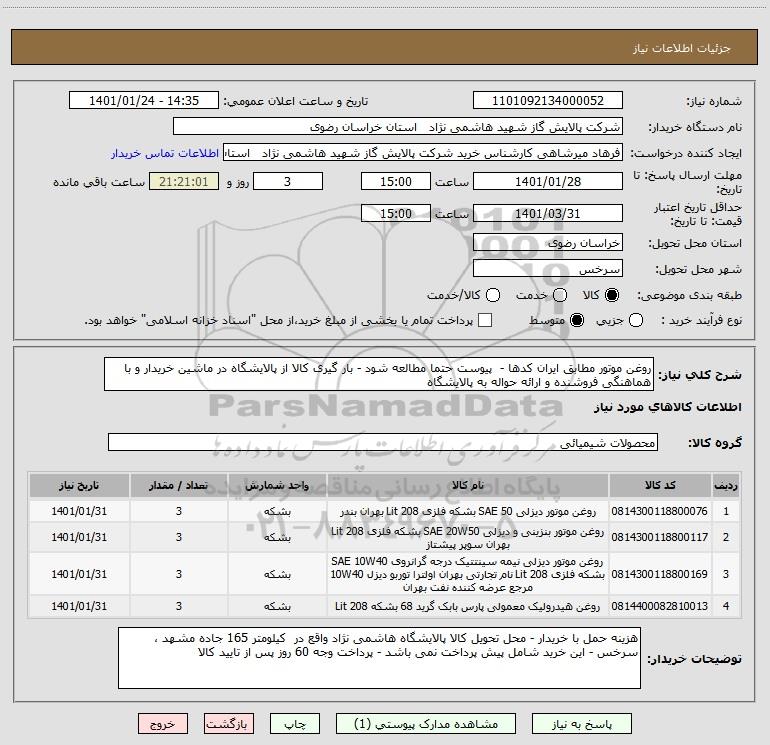Screen dimensions: 770x745
Task: Click product code 0814300118800076 in table
Action: coord(659,511)
